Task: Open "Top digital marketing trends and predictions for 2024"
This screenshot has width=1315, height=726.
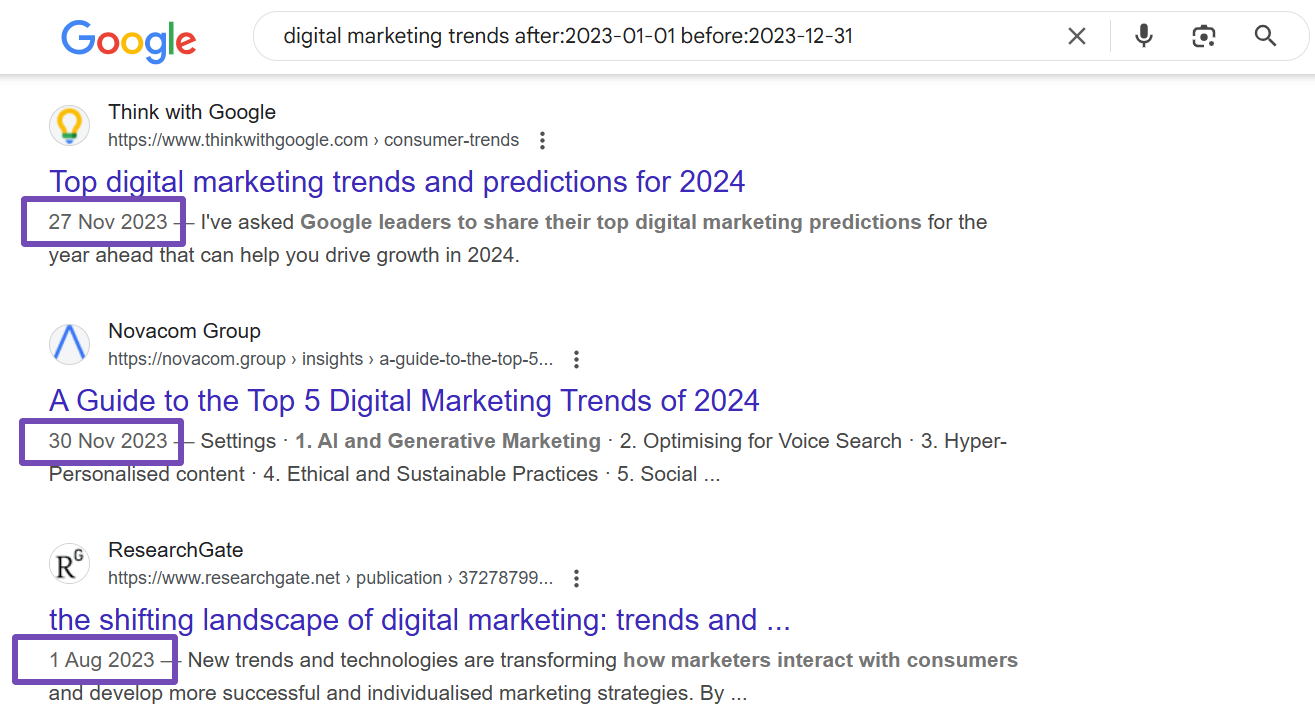Action: pos(397,182)
